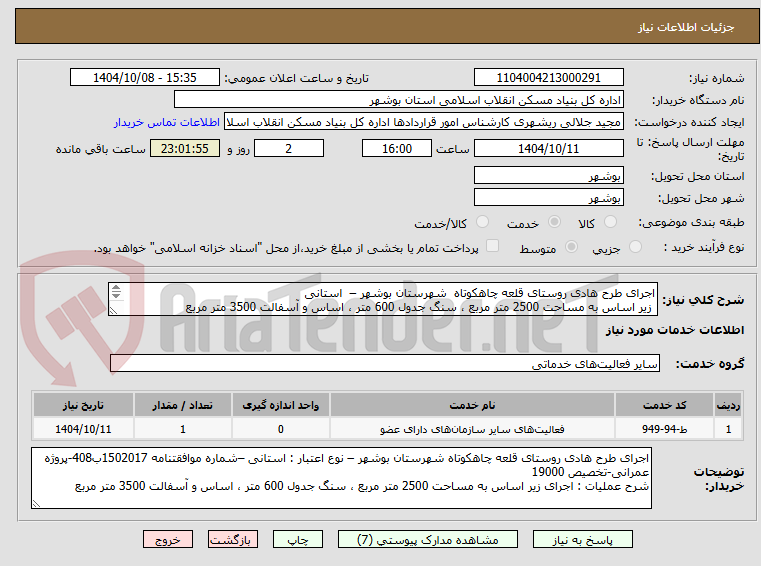Click the شماره نیاز number field

(548, 77)
